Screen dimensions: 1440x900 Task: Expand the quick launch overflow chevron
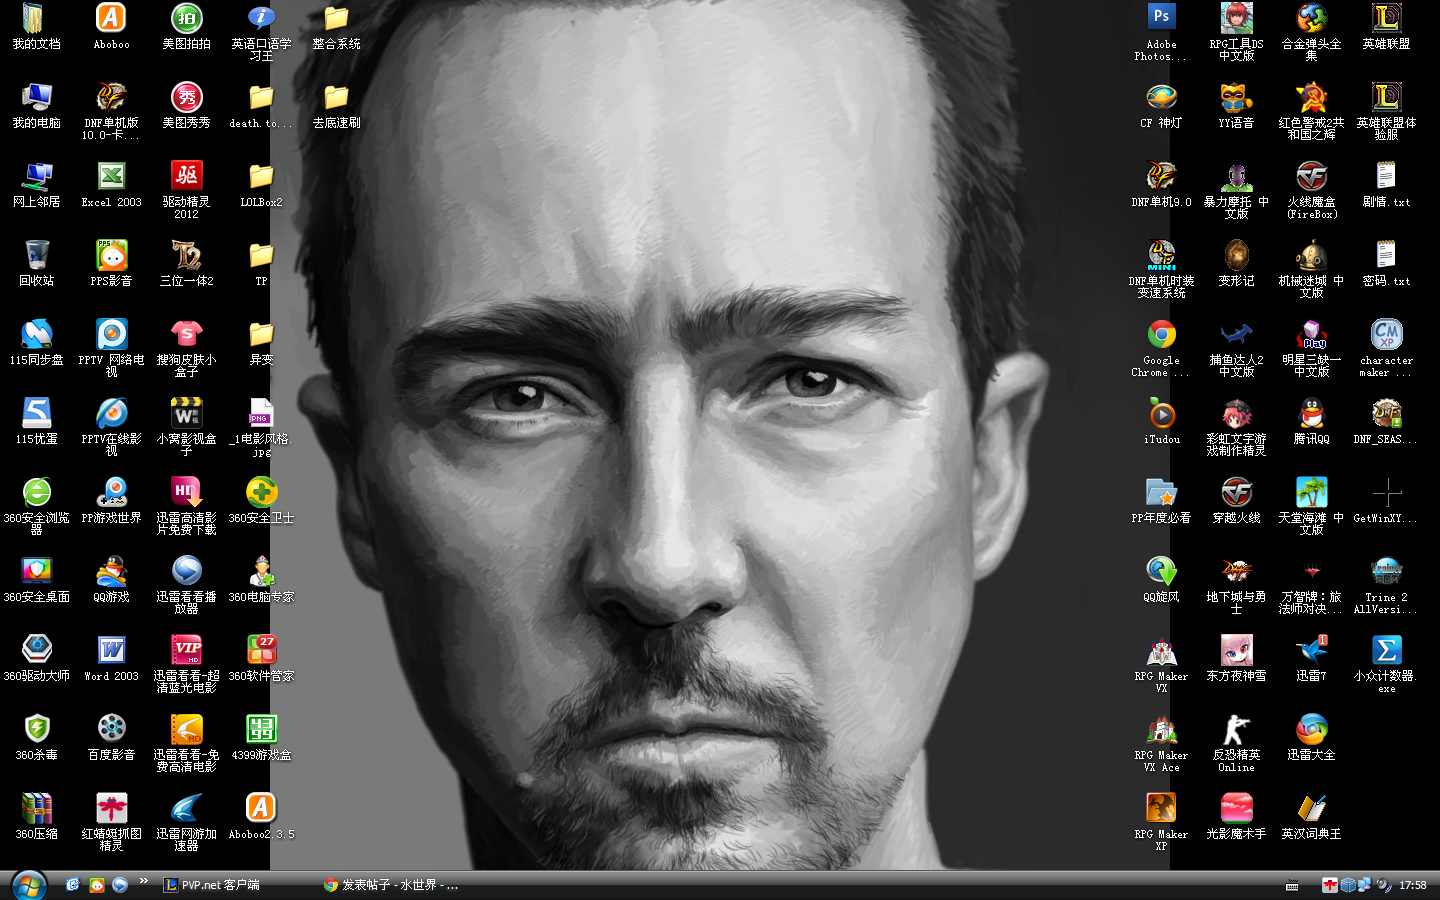[x=143, y=881]
